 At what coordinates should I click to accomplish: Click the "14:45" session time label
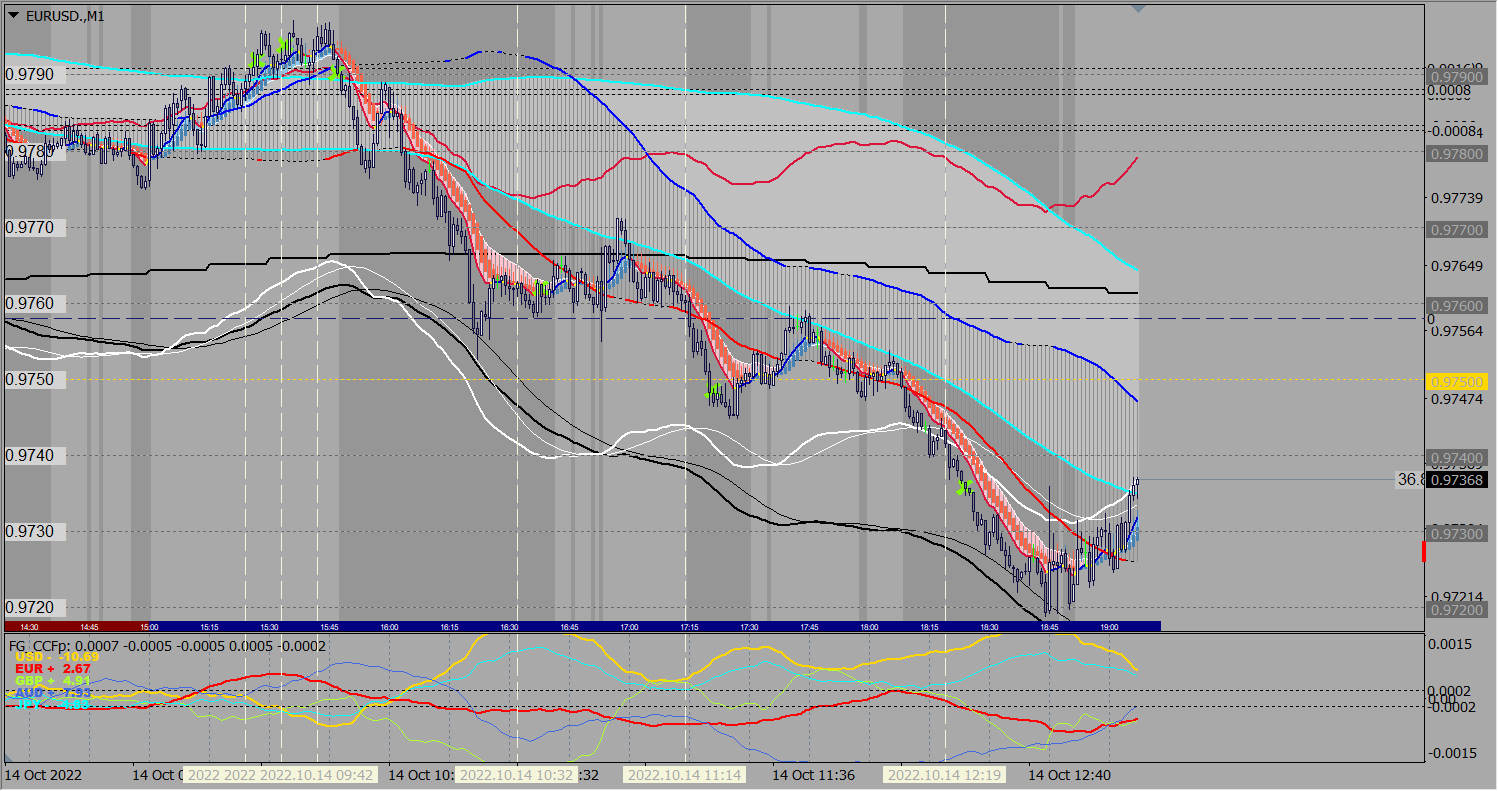click(89, 627)
